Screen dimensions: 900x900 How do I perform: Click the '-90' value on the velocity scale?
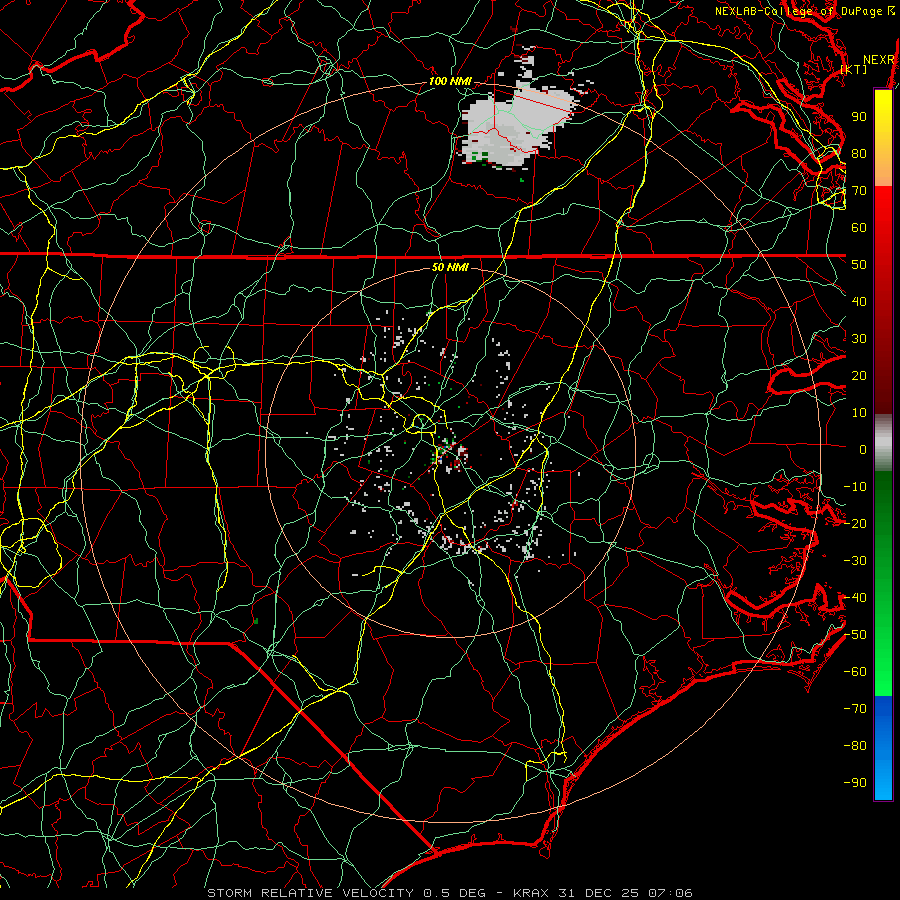pos(855,783)
